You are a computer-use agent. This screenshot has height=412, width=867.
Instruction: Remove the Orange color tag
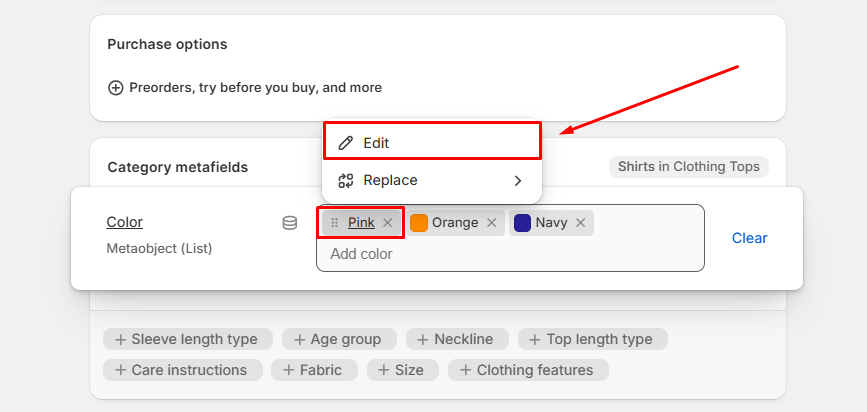[x=491, y=223]
